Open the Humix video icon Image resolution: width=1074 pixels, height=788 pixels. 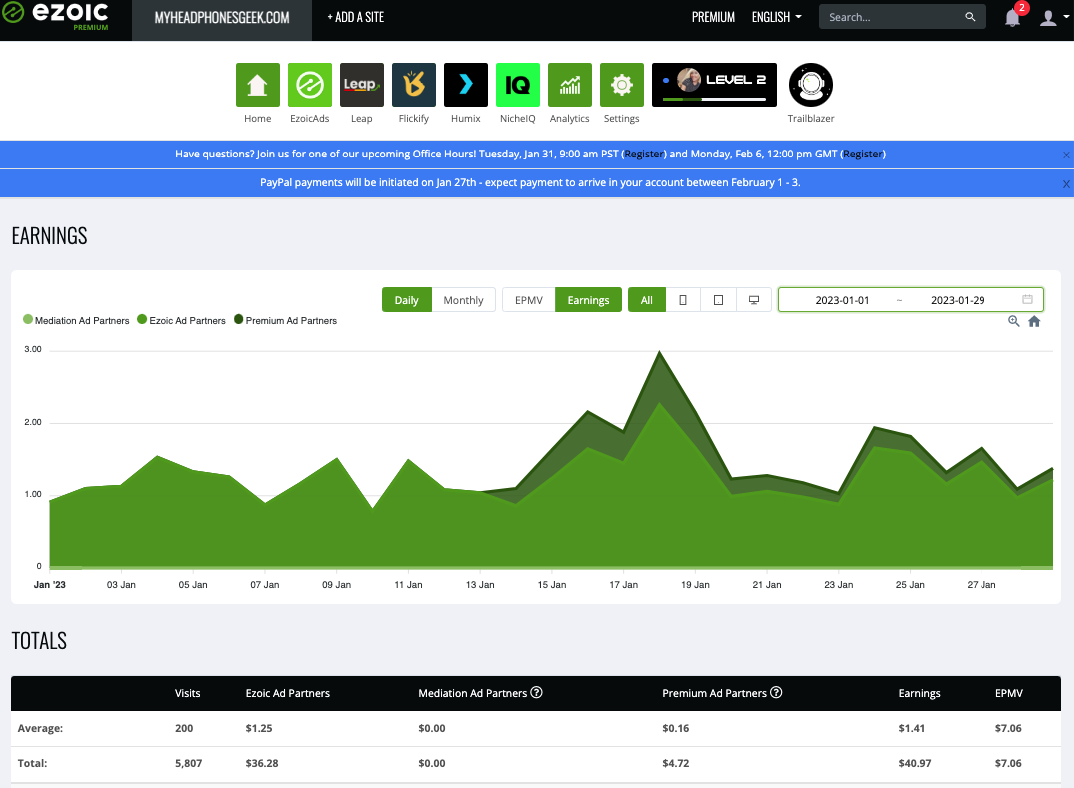click(x=466, y=85)
